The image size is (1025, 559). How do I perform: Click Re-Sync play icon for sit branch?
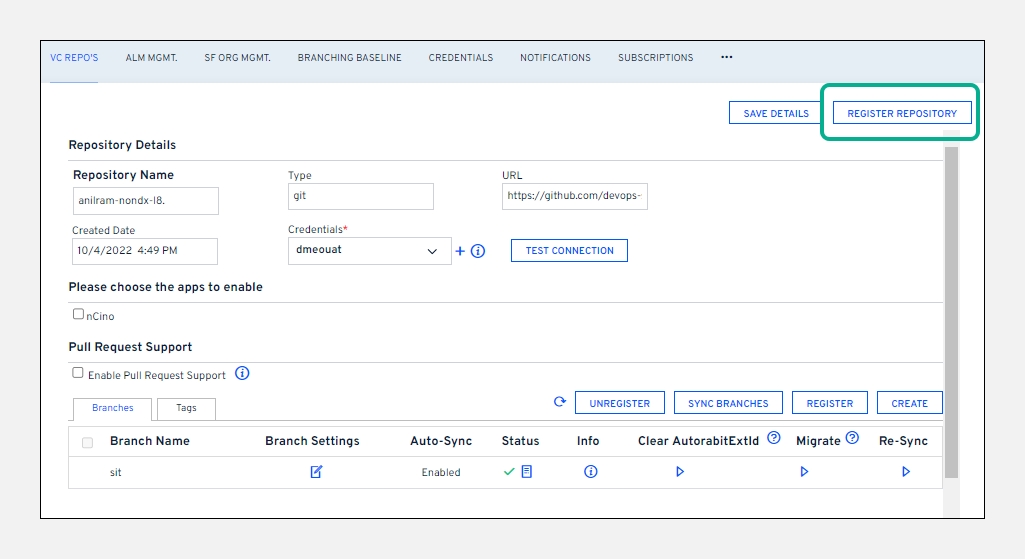point(906,472)
